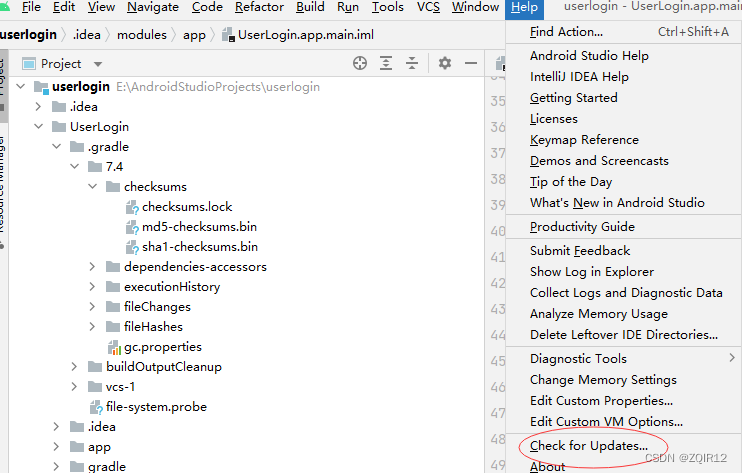Choose Find Action... in Help menu
The height and width of the screenshot is (473, 742).
click(x=624, y=32)
